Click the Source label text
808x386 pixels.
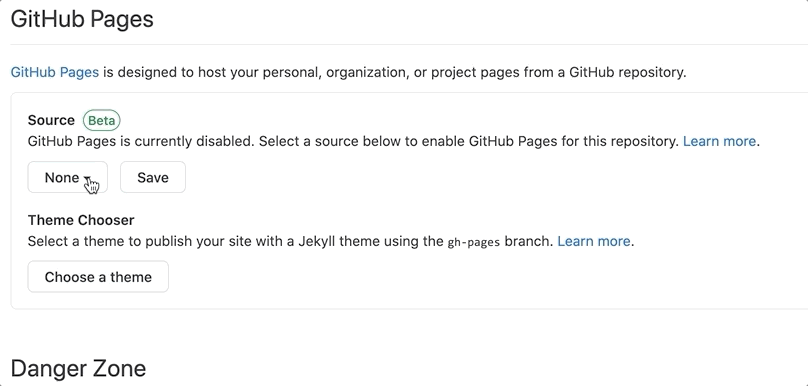(51, 120)
